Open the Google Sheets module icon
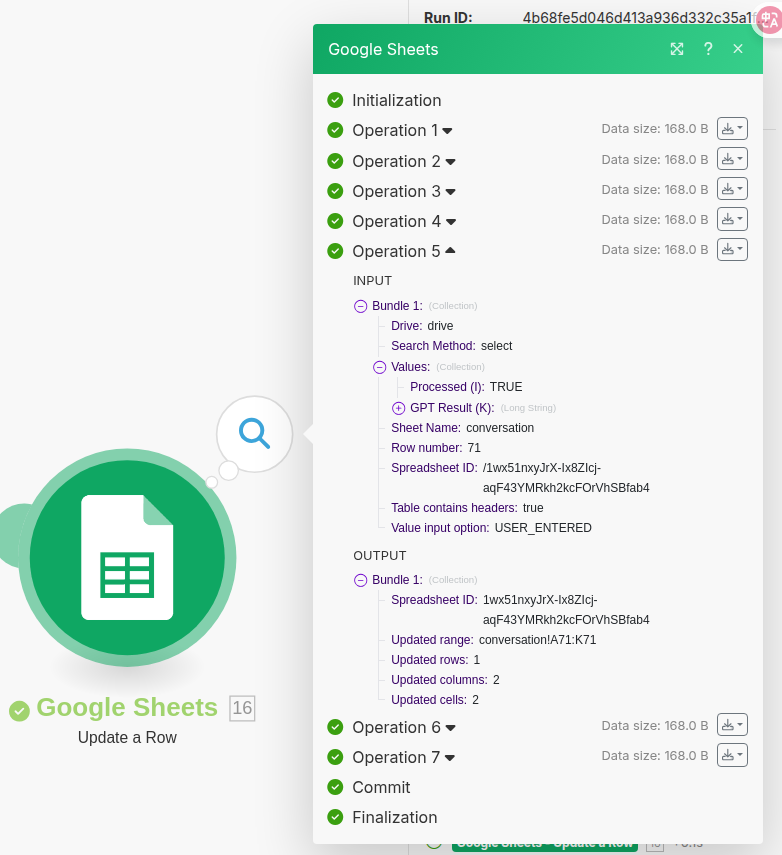This screenshot has width=782, height=855. coord(127,557)
